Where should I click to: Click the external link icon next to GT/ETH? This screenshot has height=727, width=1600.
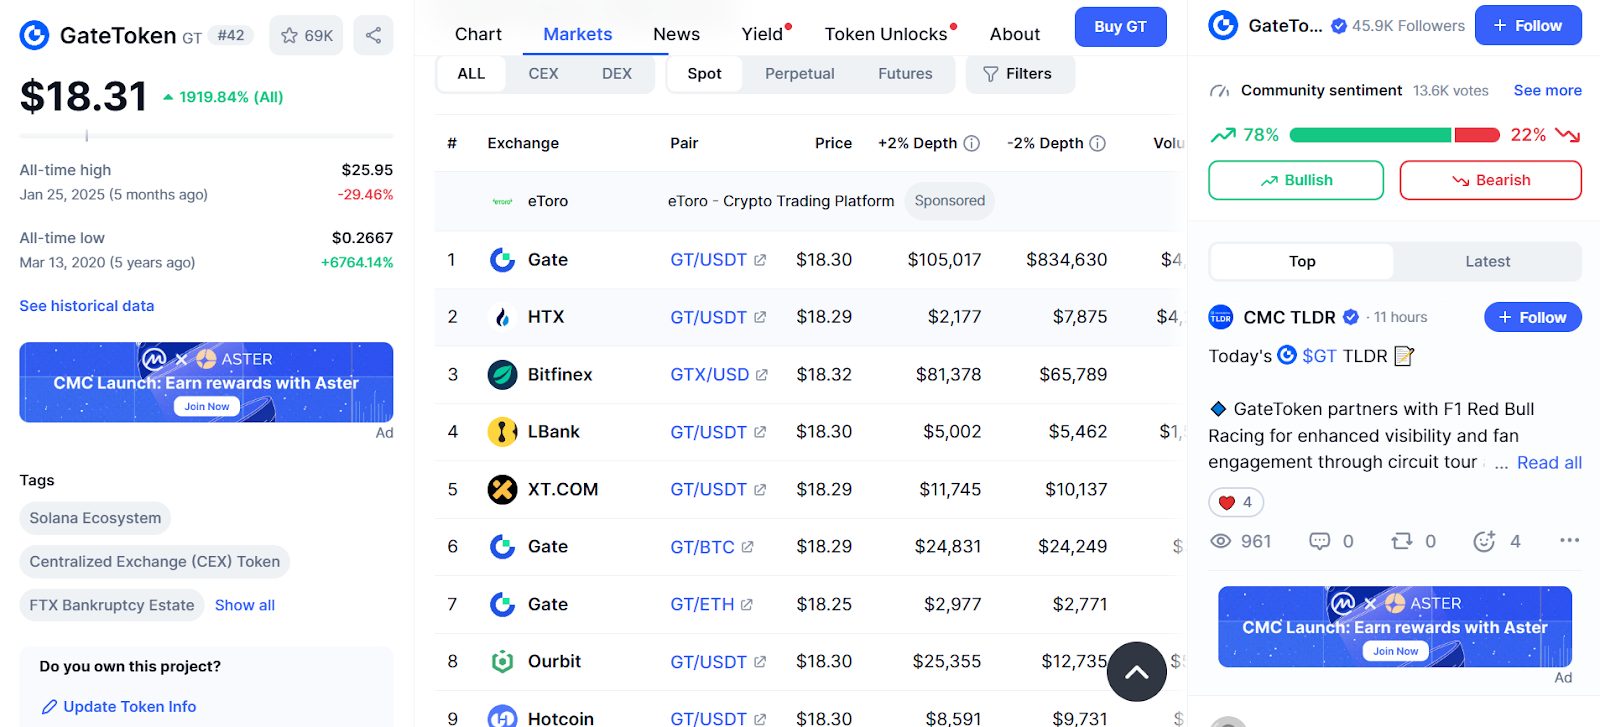tap(747, 604)
